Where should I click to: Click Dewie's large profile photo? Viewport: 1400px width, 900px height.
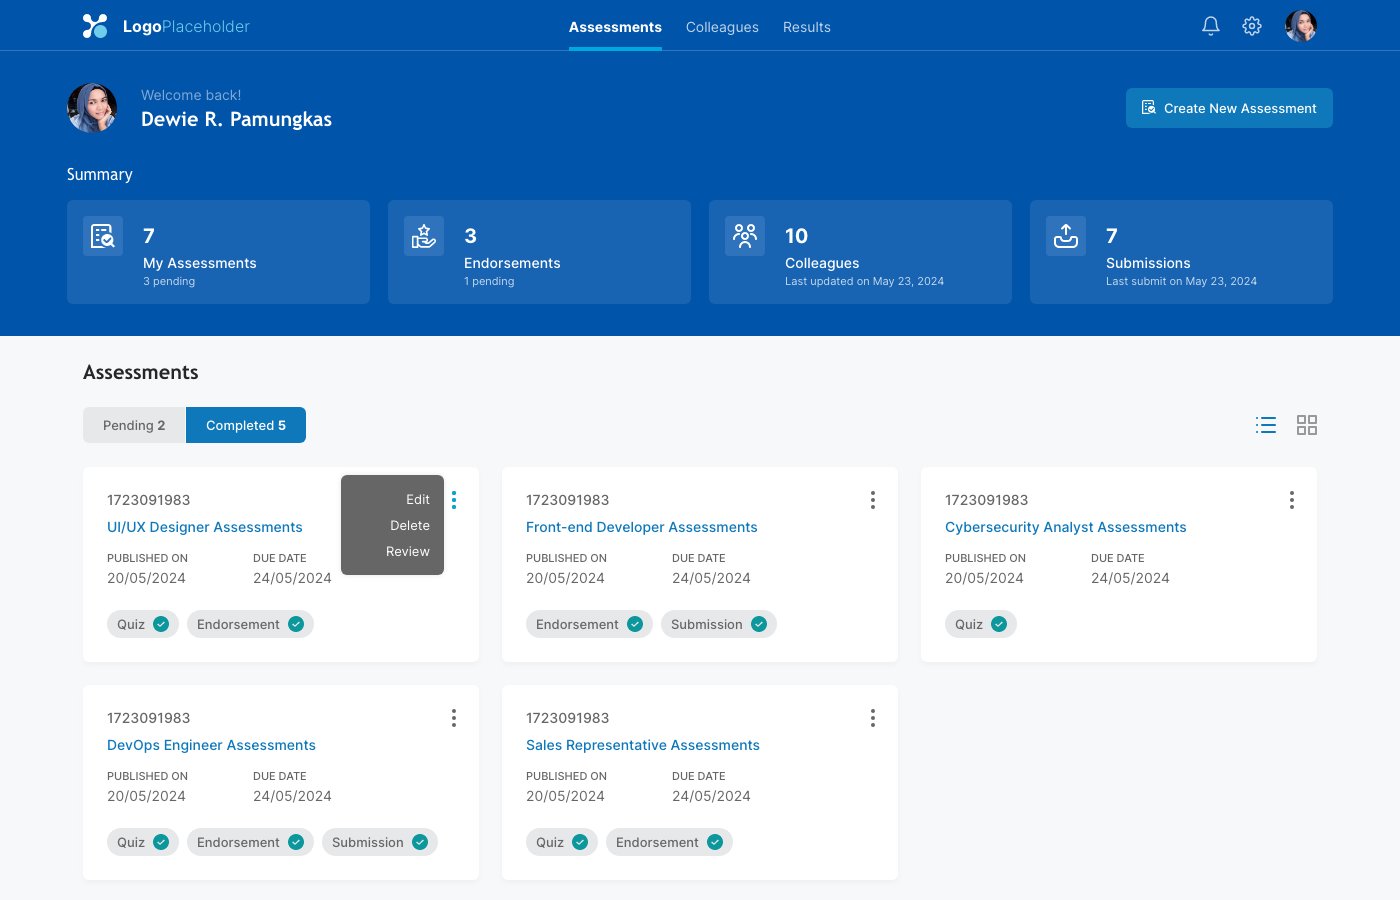click(92, 108)
